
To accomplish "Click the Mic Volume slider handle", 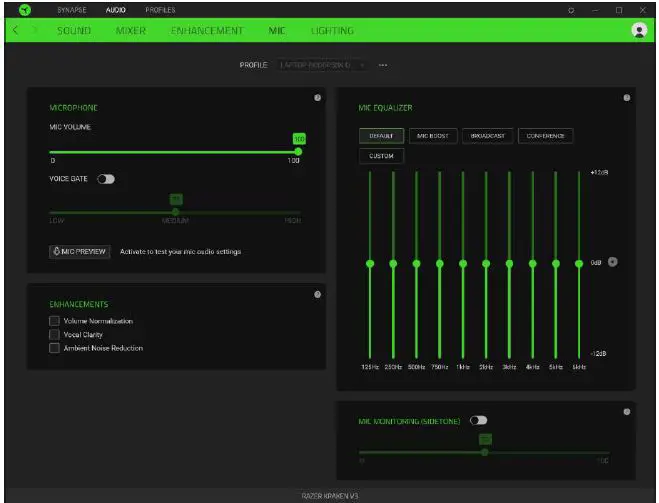I will [298, 151].
